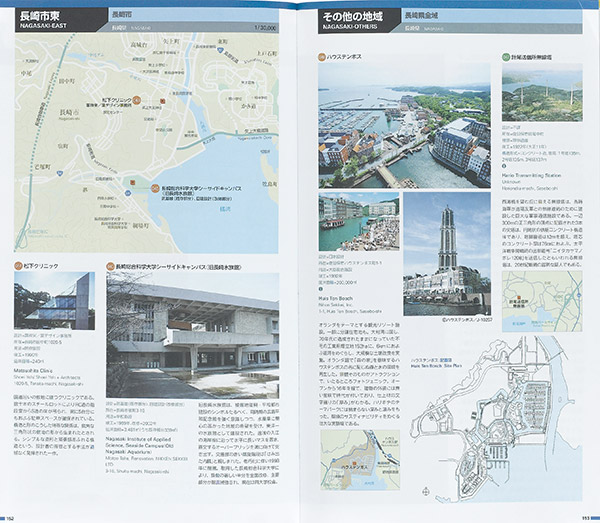
Task: Click page number 152
Action: click(10, 519)
